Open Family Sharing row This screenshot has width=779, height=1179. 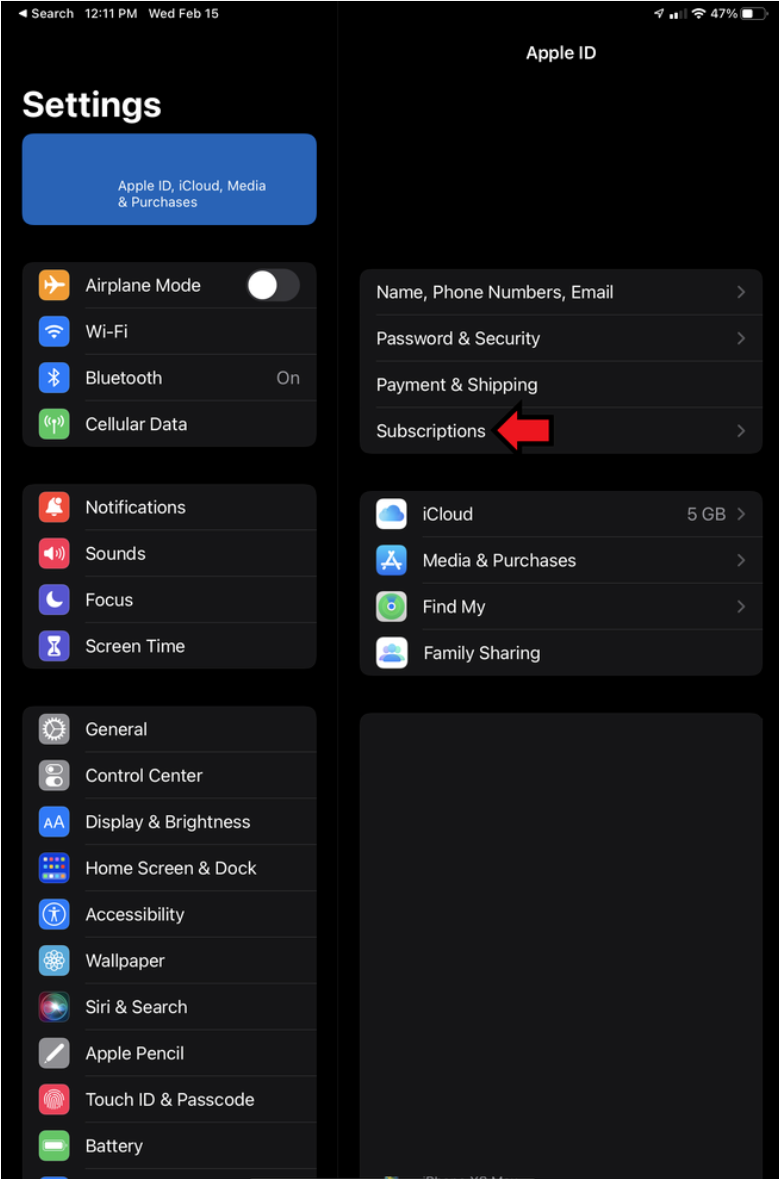click(x=561, y=653)
